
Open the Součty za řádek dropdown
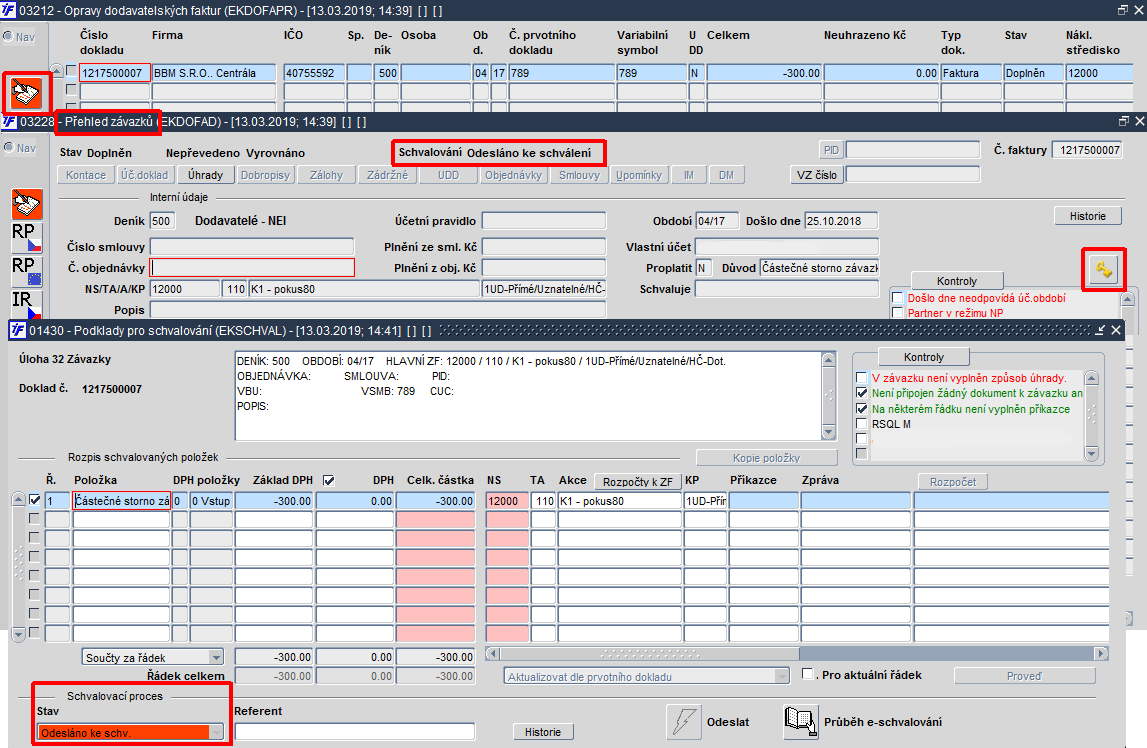(x=215, y=657)
